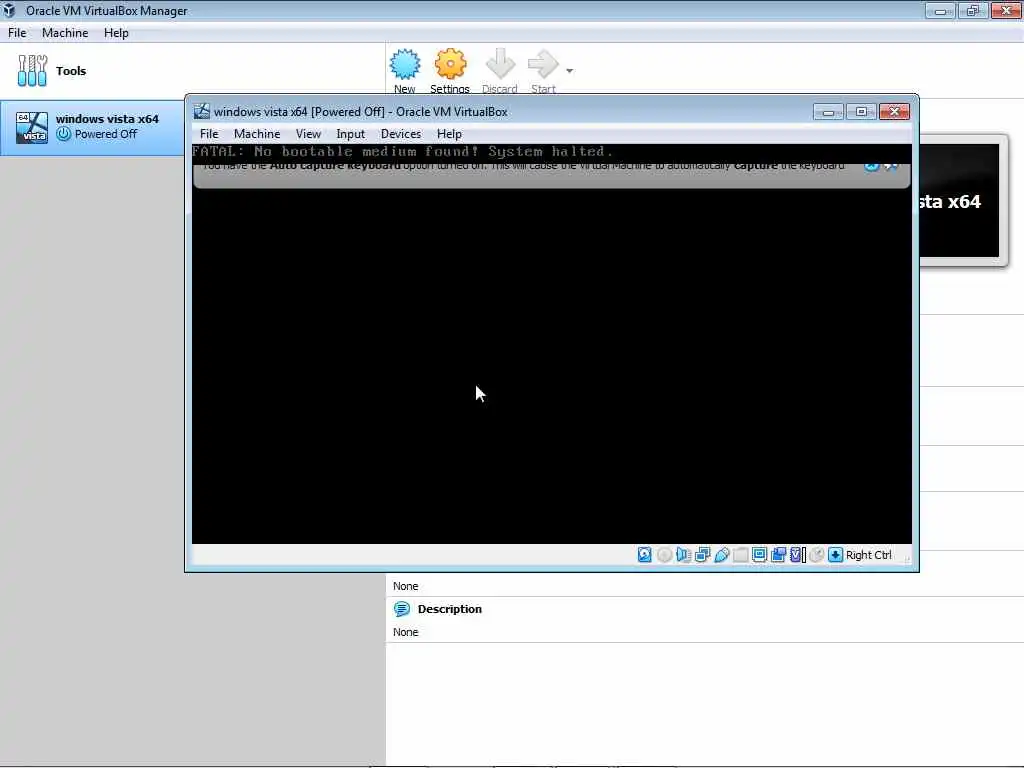Screen dimensions: 1024x768
Task: Click the Vista 64 OS icon in the list
Action: point(32,127)
